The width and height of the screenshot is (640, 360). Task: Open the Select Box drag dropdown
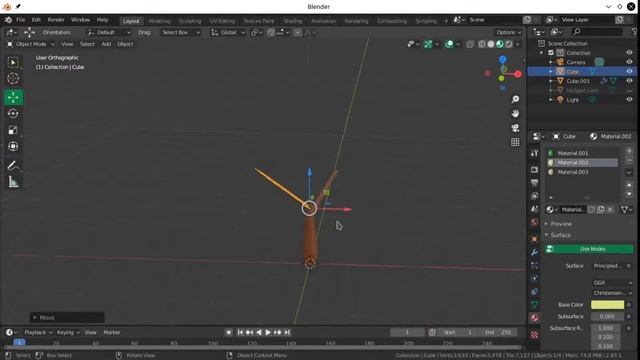pos(180,32)
